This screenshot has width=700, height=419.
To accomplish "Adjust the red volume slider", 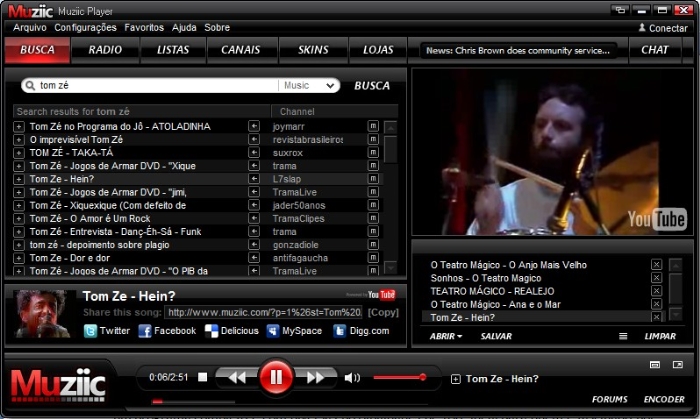I will tap(400, 378).
